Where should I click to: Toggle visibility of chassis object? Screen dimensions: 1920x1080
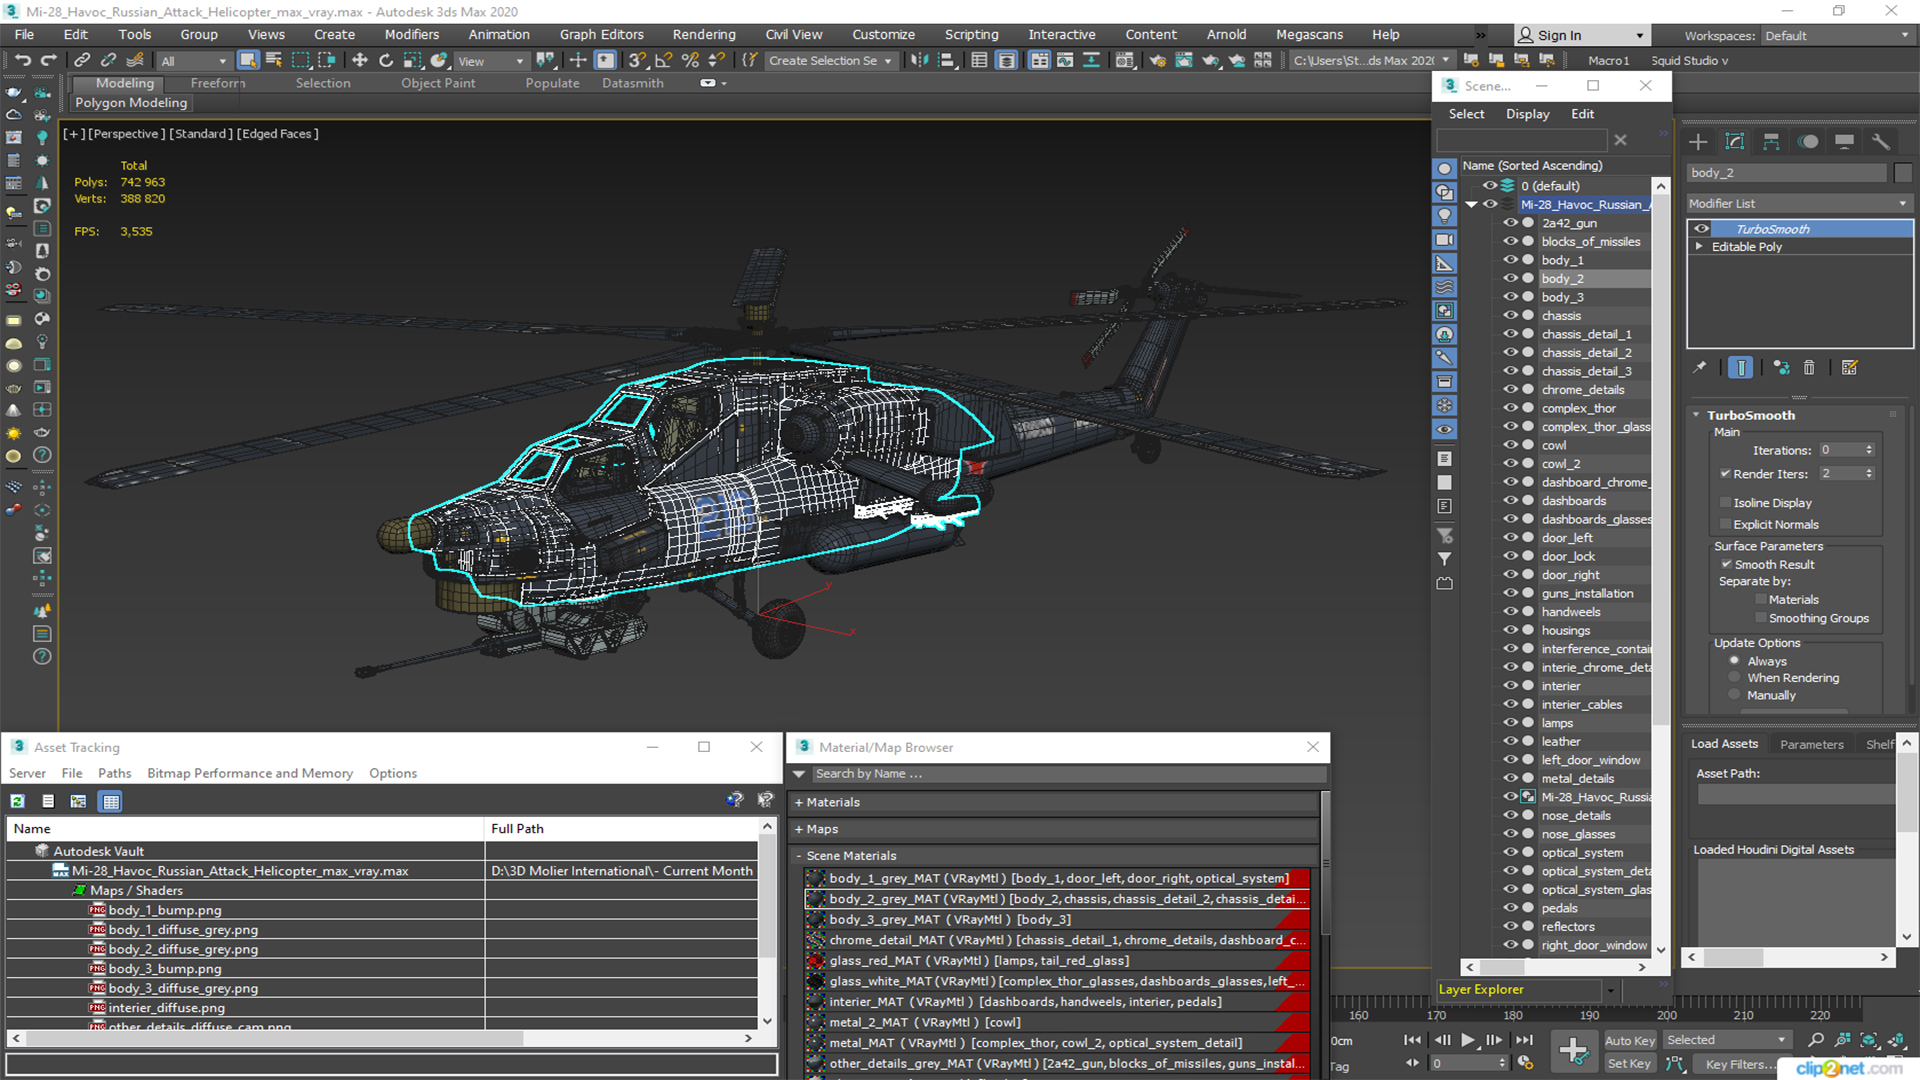click(1510, 316)
